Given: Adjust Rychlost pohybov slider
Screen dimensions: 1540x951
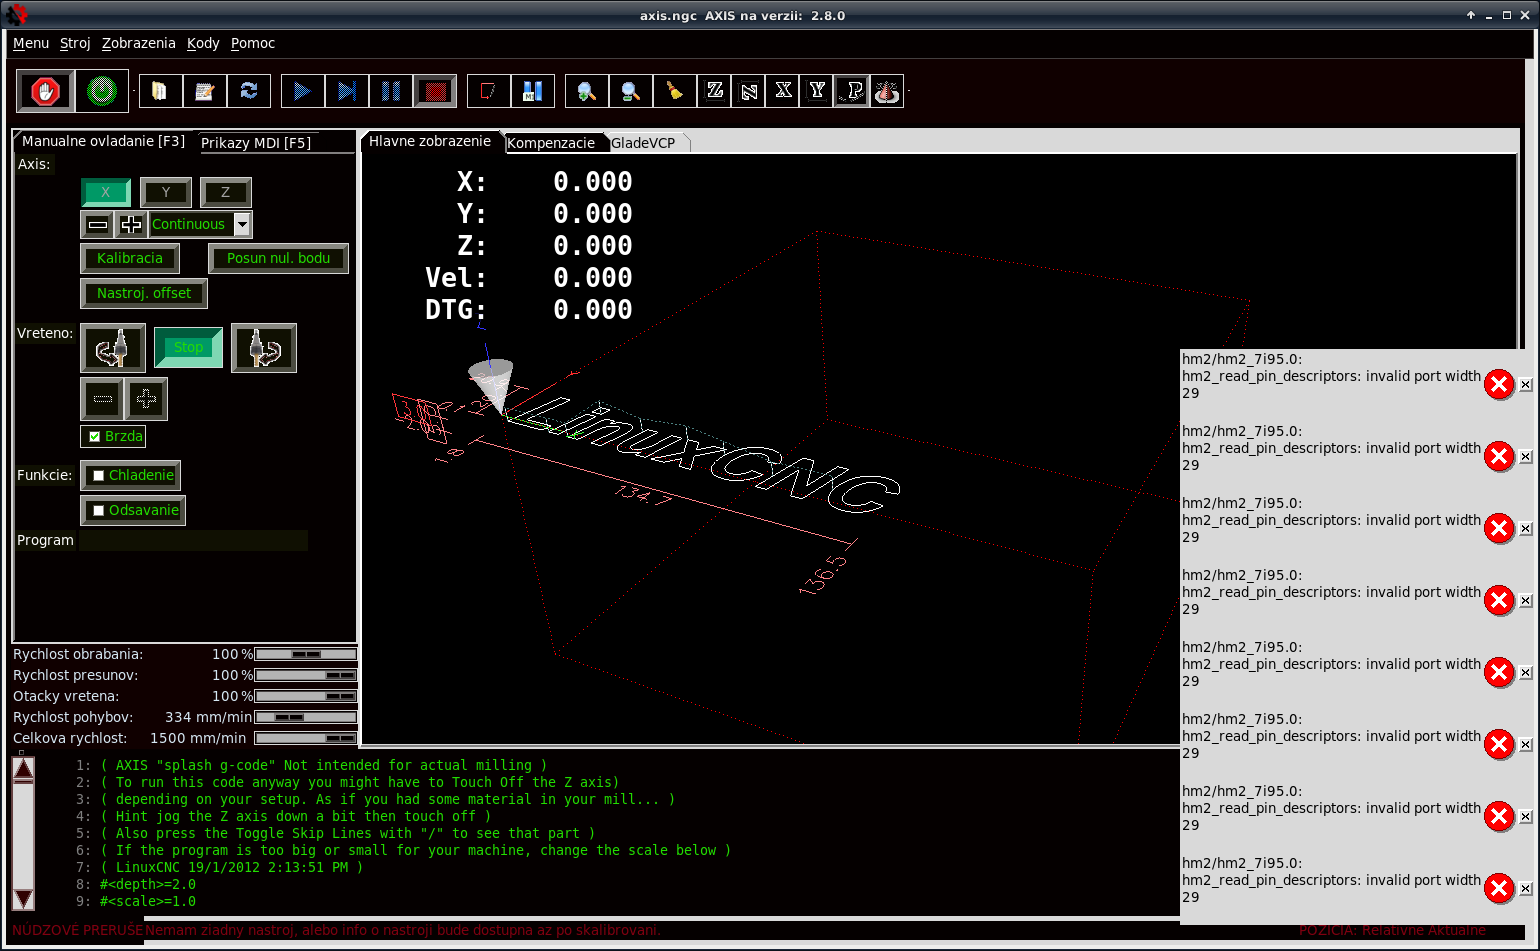Looking at the screenshot, I should click(306, 717).
